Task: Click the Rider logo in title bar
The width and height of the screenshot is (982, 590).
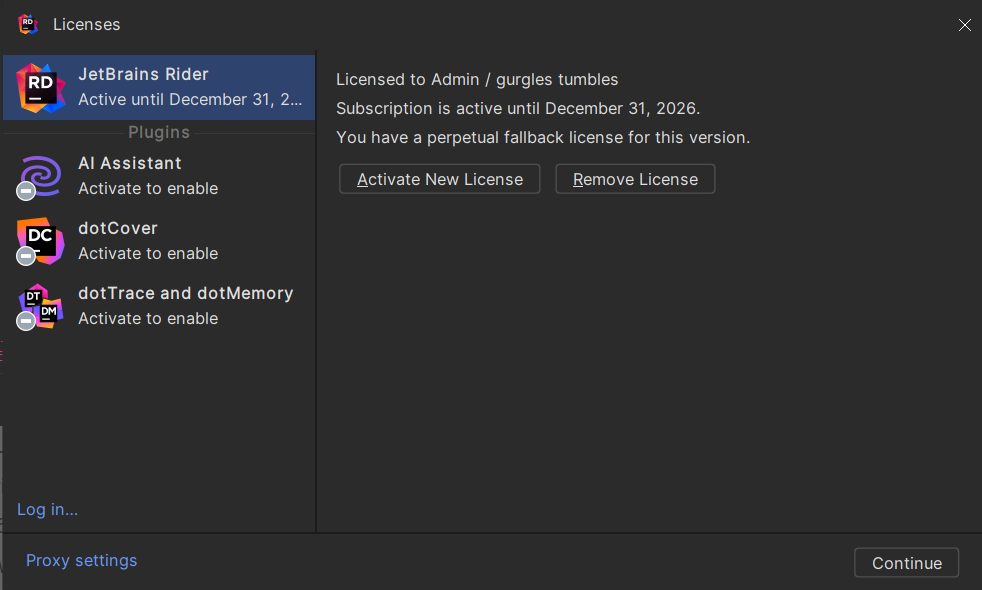Action: click(x=28, y=24)
